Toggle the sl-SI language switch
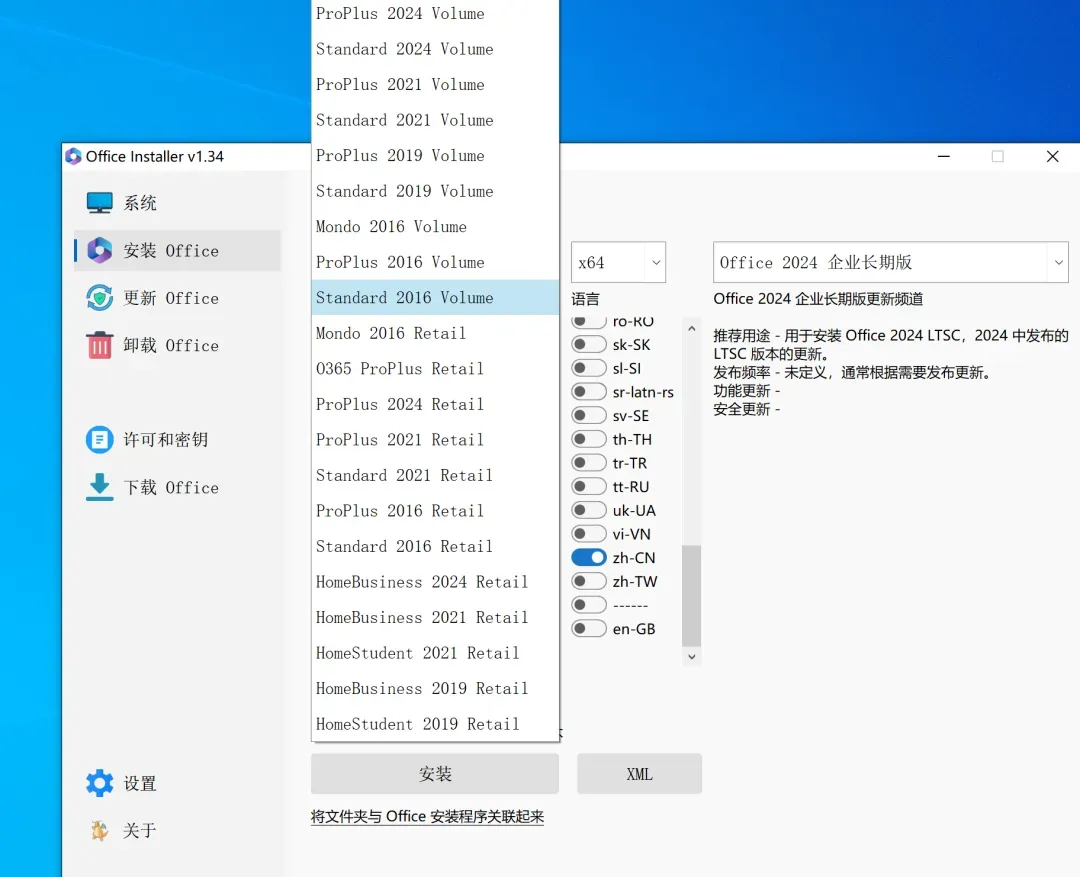This screenshot has width=1080, height=877. coord(589,368)
